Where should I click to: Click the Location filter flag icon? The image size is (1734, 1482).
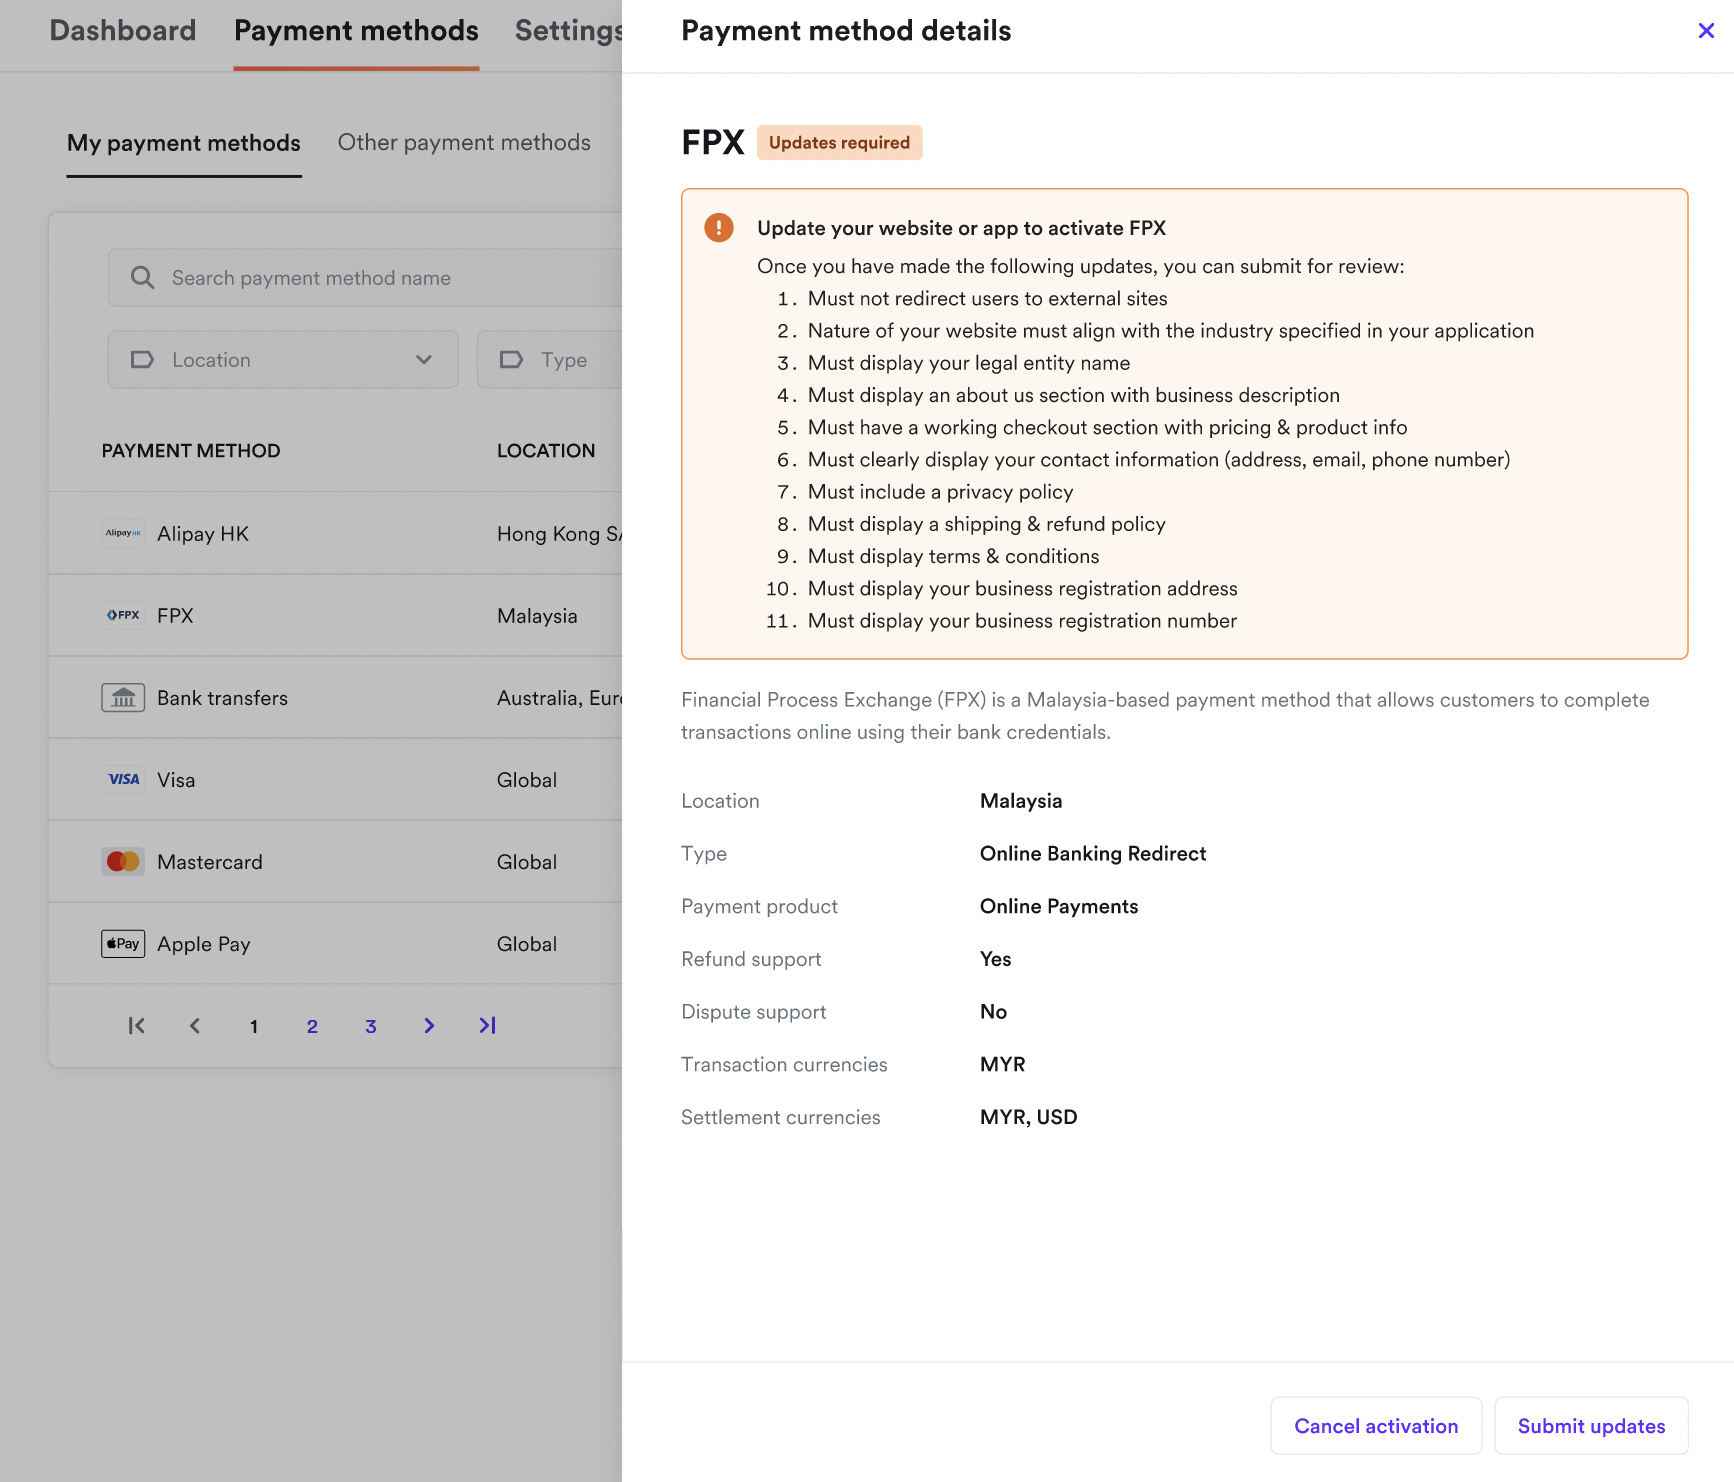pyautogui.click(x=142, y=359)
